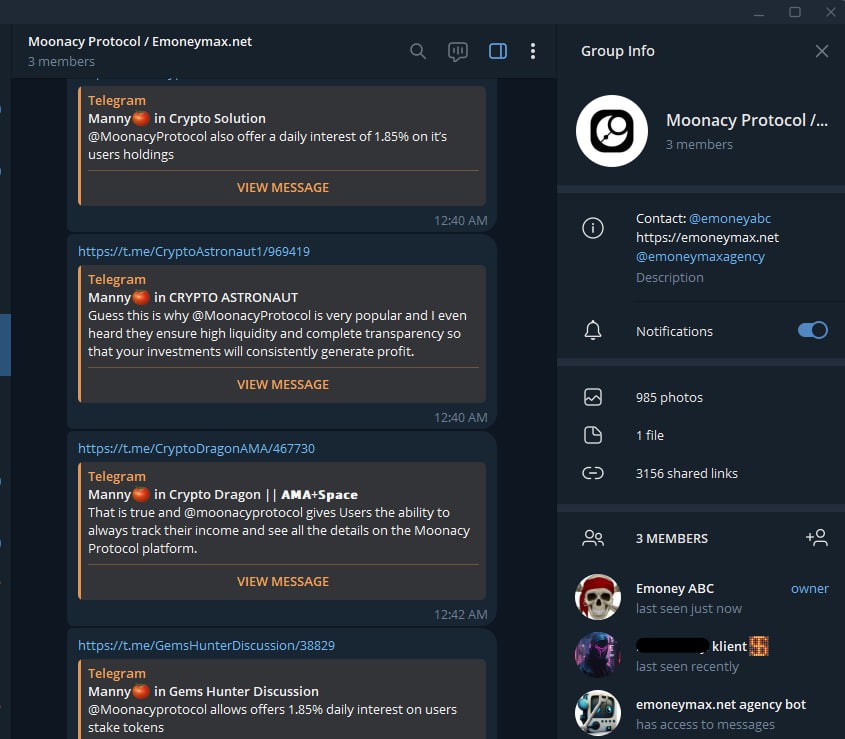Click the chat title Moonacy Protocol / Emoneymax.net

[x=140, y=42]
